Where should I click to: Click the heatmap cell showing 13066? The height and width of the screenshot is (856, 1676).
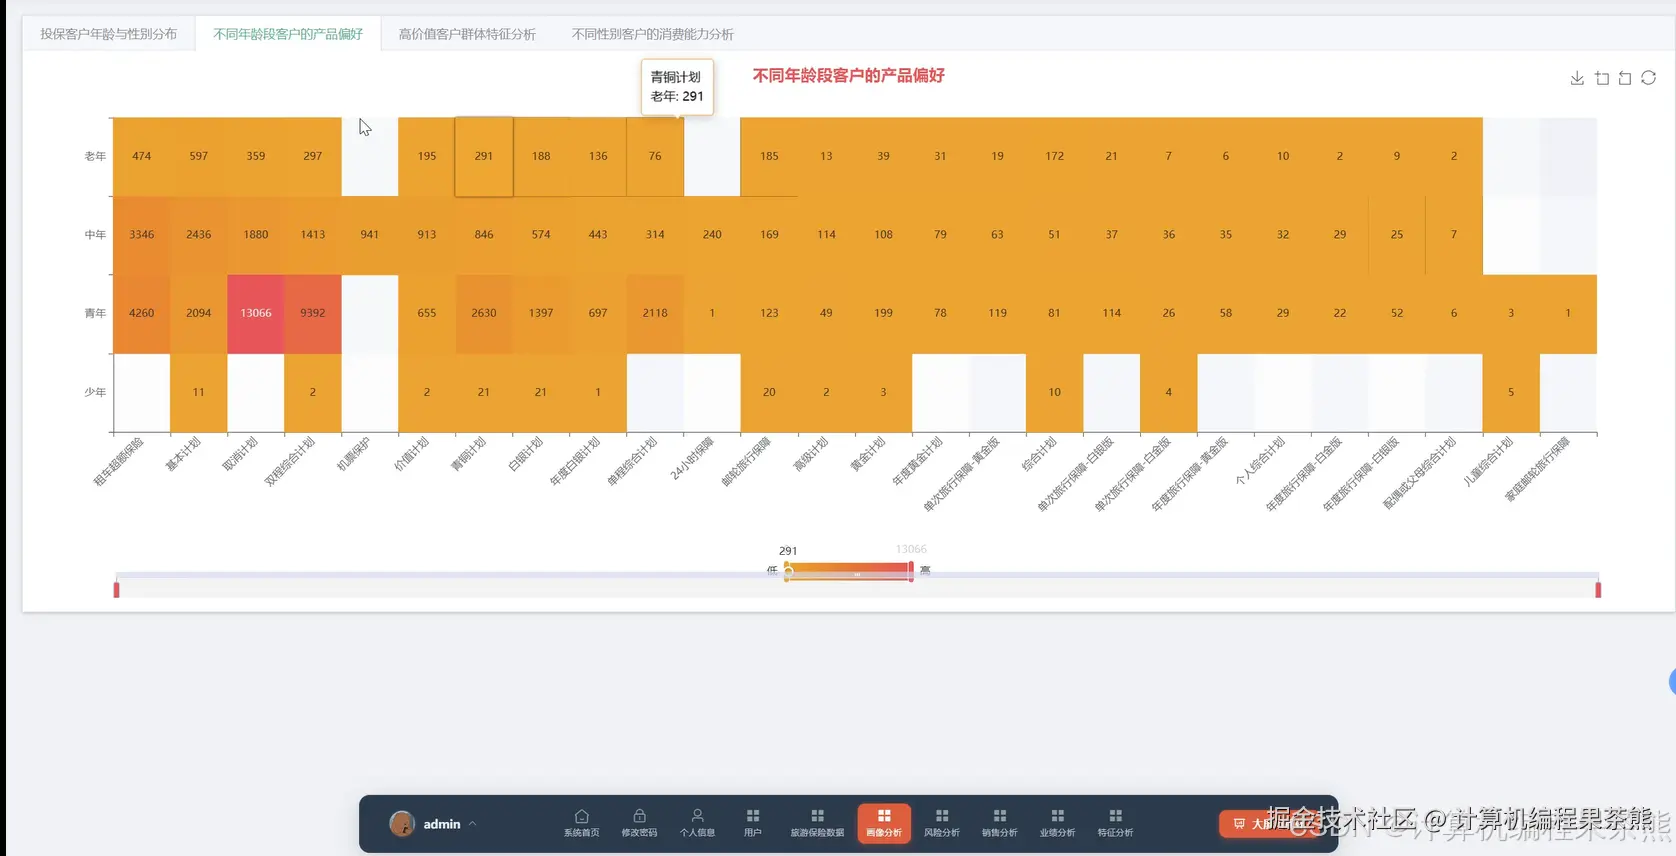(x=256, y=314)
